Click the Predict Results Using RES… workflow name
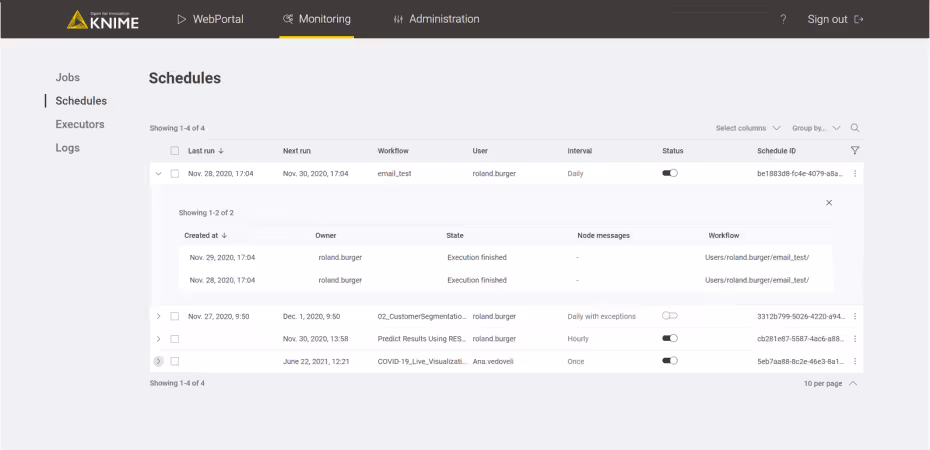 (x=422, y=339)
